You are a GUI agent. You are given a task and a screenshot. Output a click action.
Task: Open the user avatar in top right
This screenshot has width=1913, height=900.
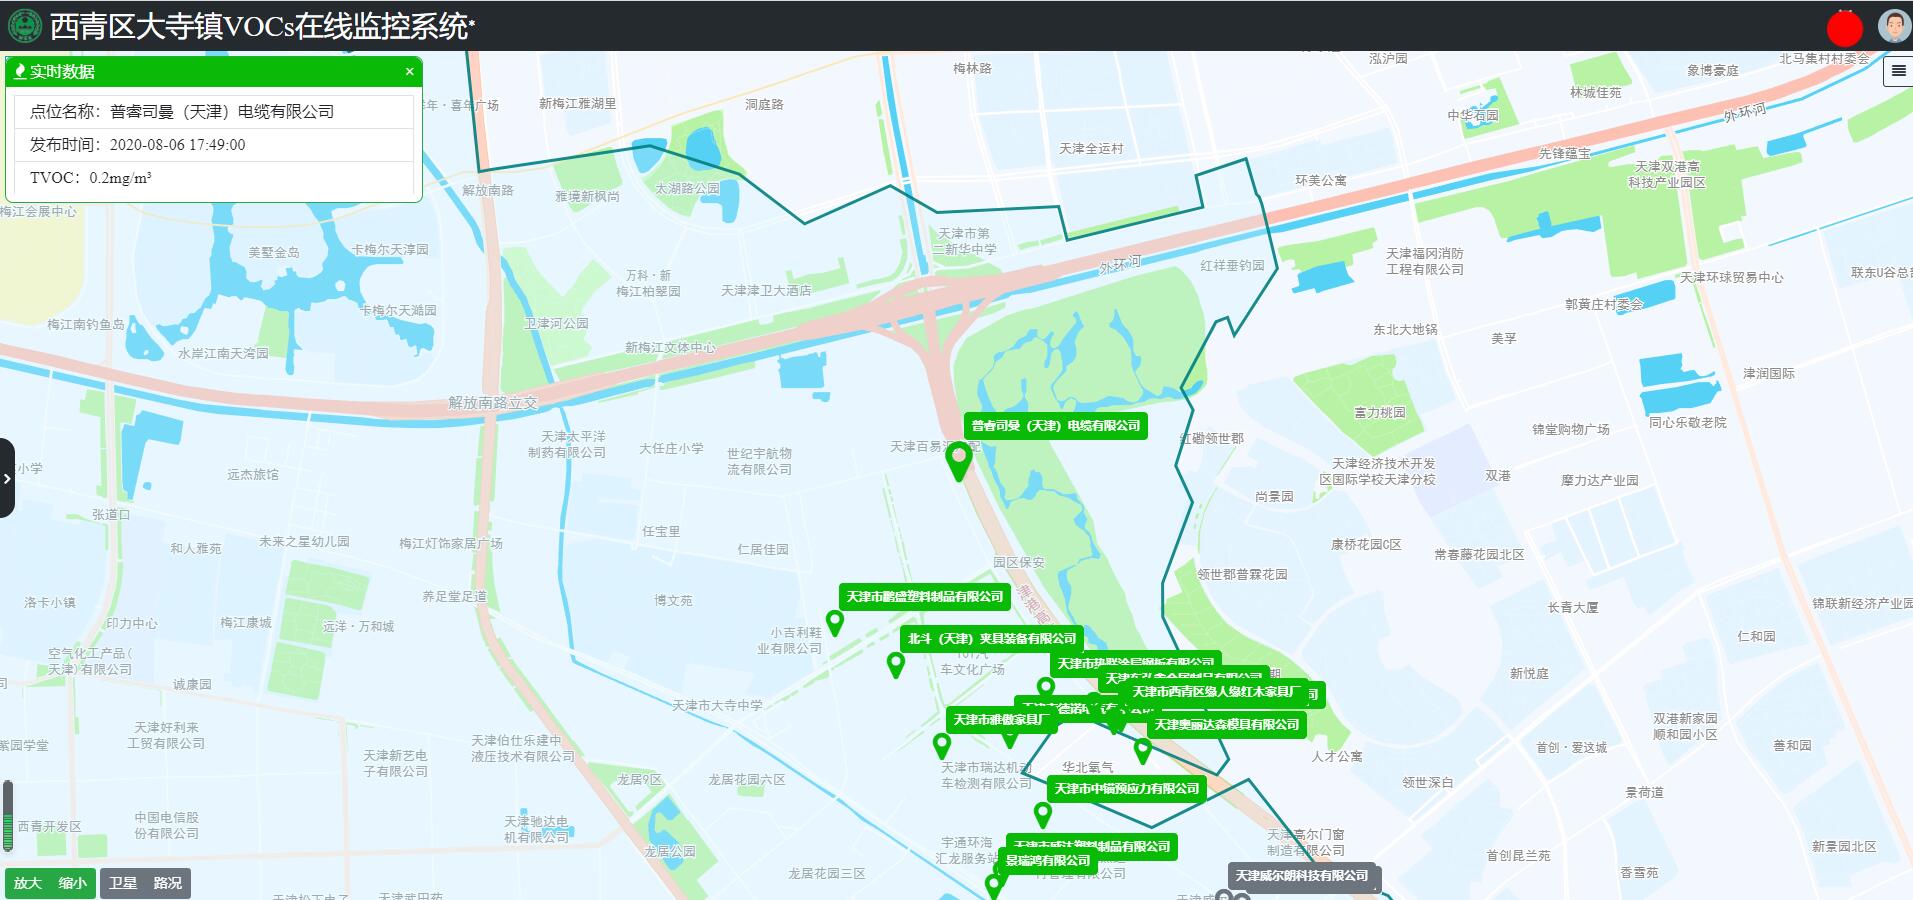[x=1893, y=26]
